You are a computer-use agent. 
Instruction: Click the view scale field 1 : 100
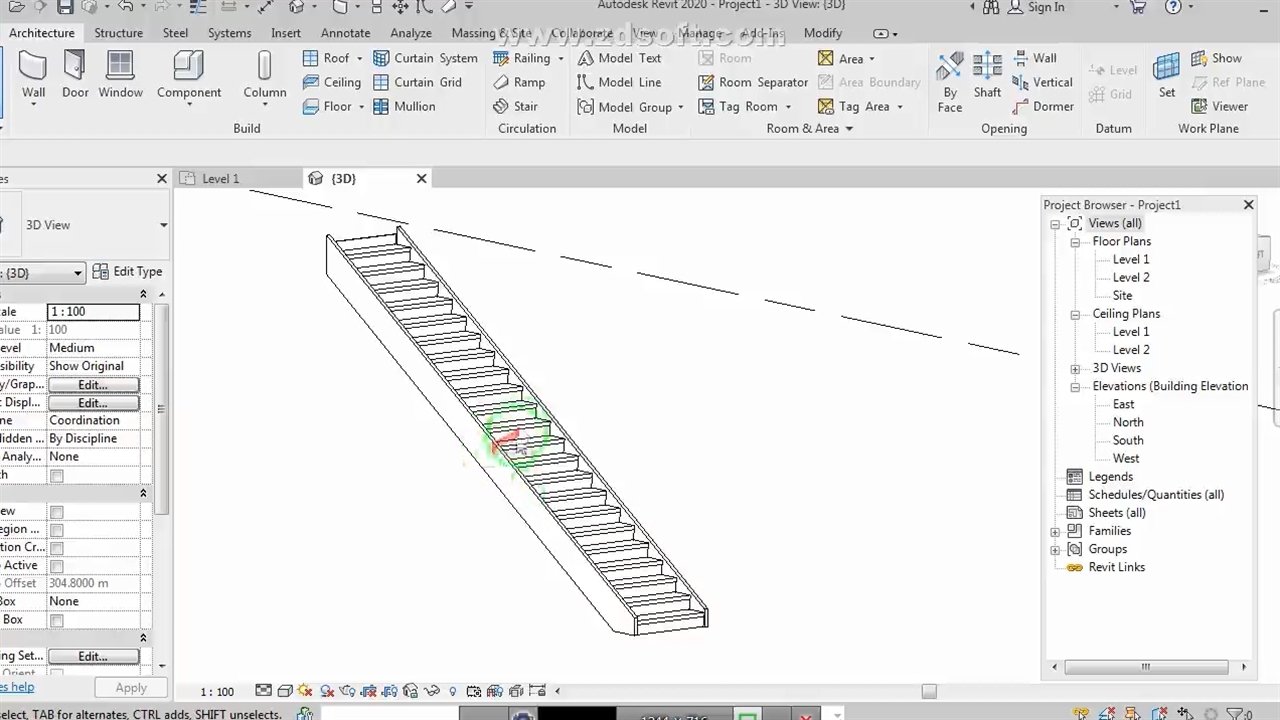pos(94,312)
